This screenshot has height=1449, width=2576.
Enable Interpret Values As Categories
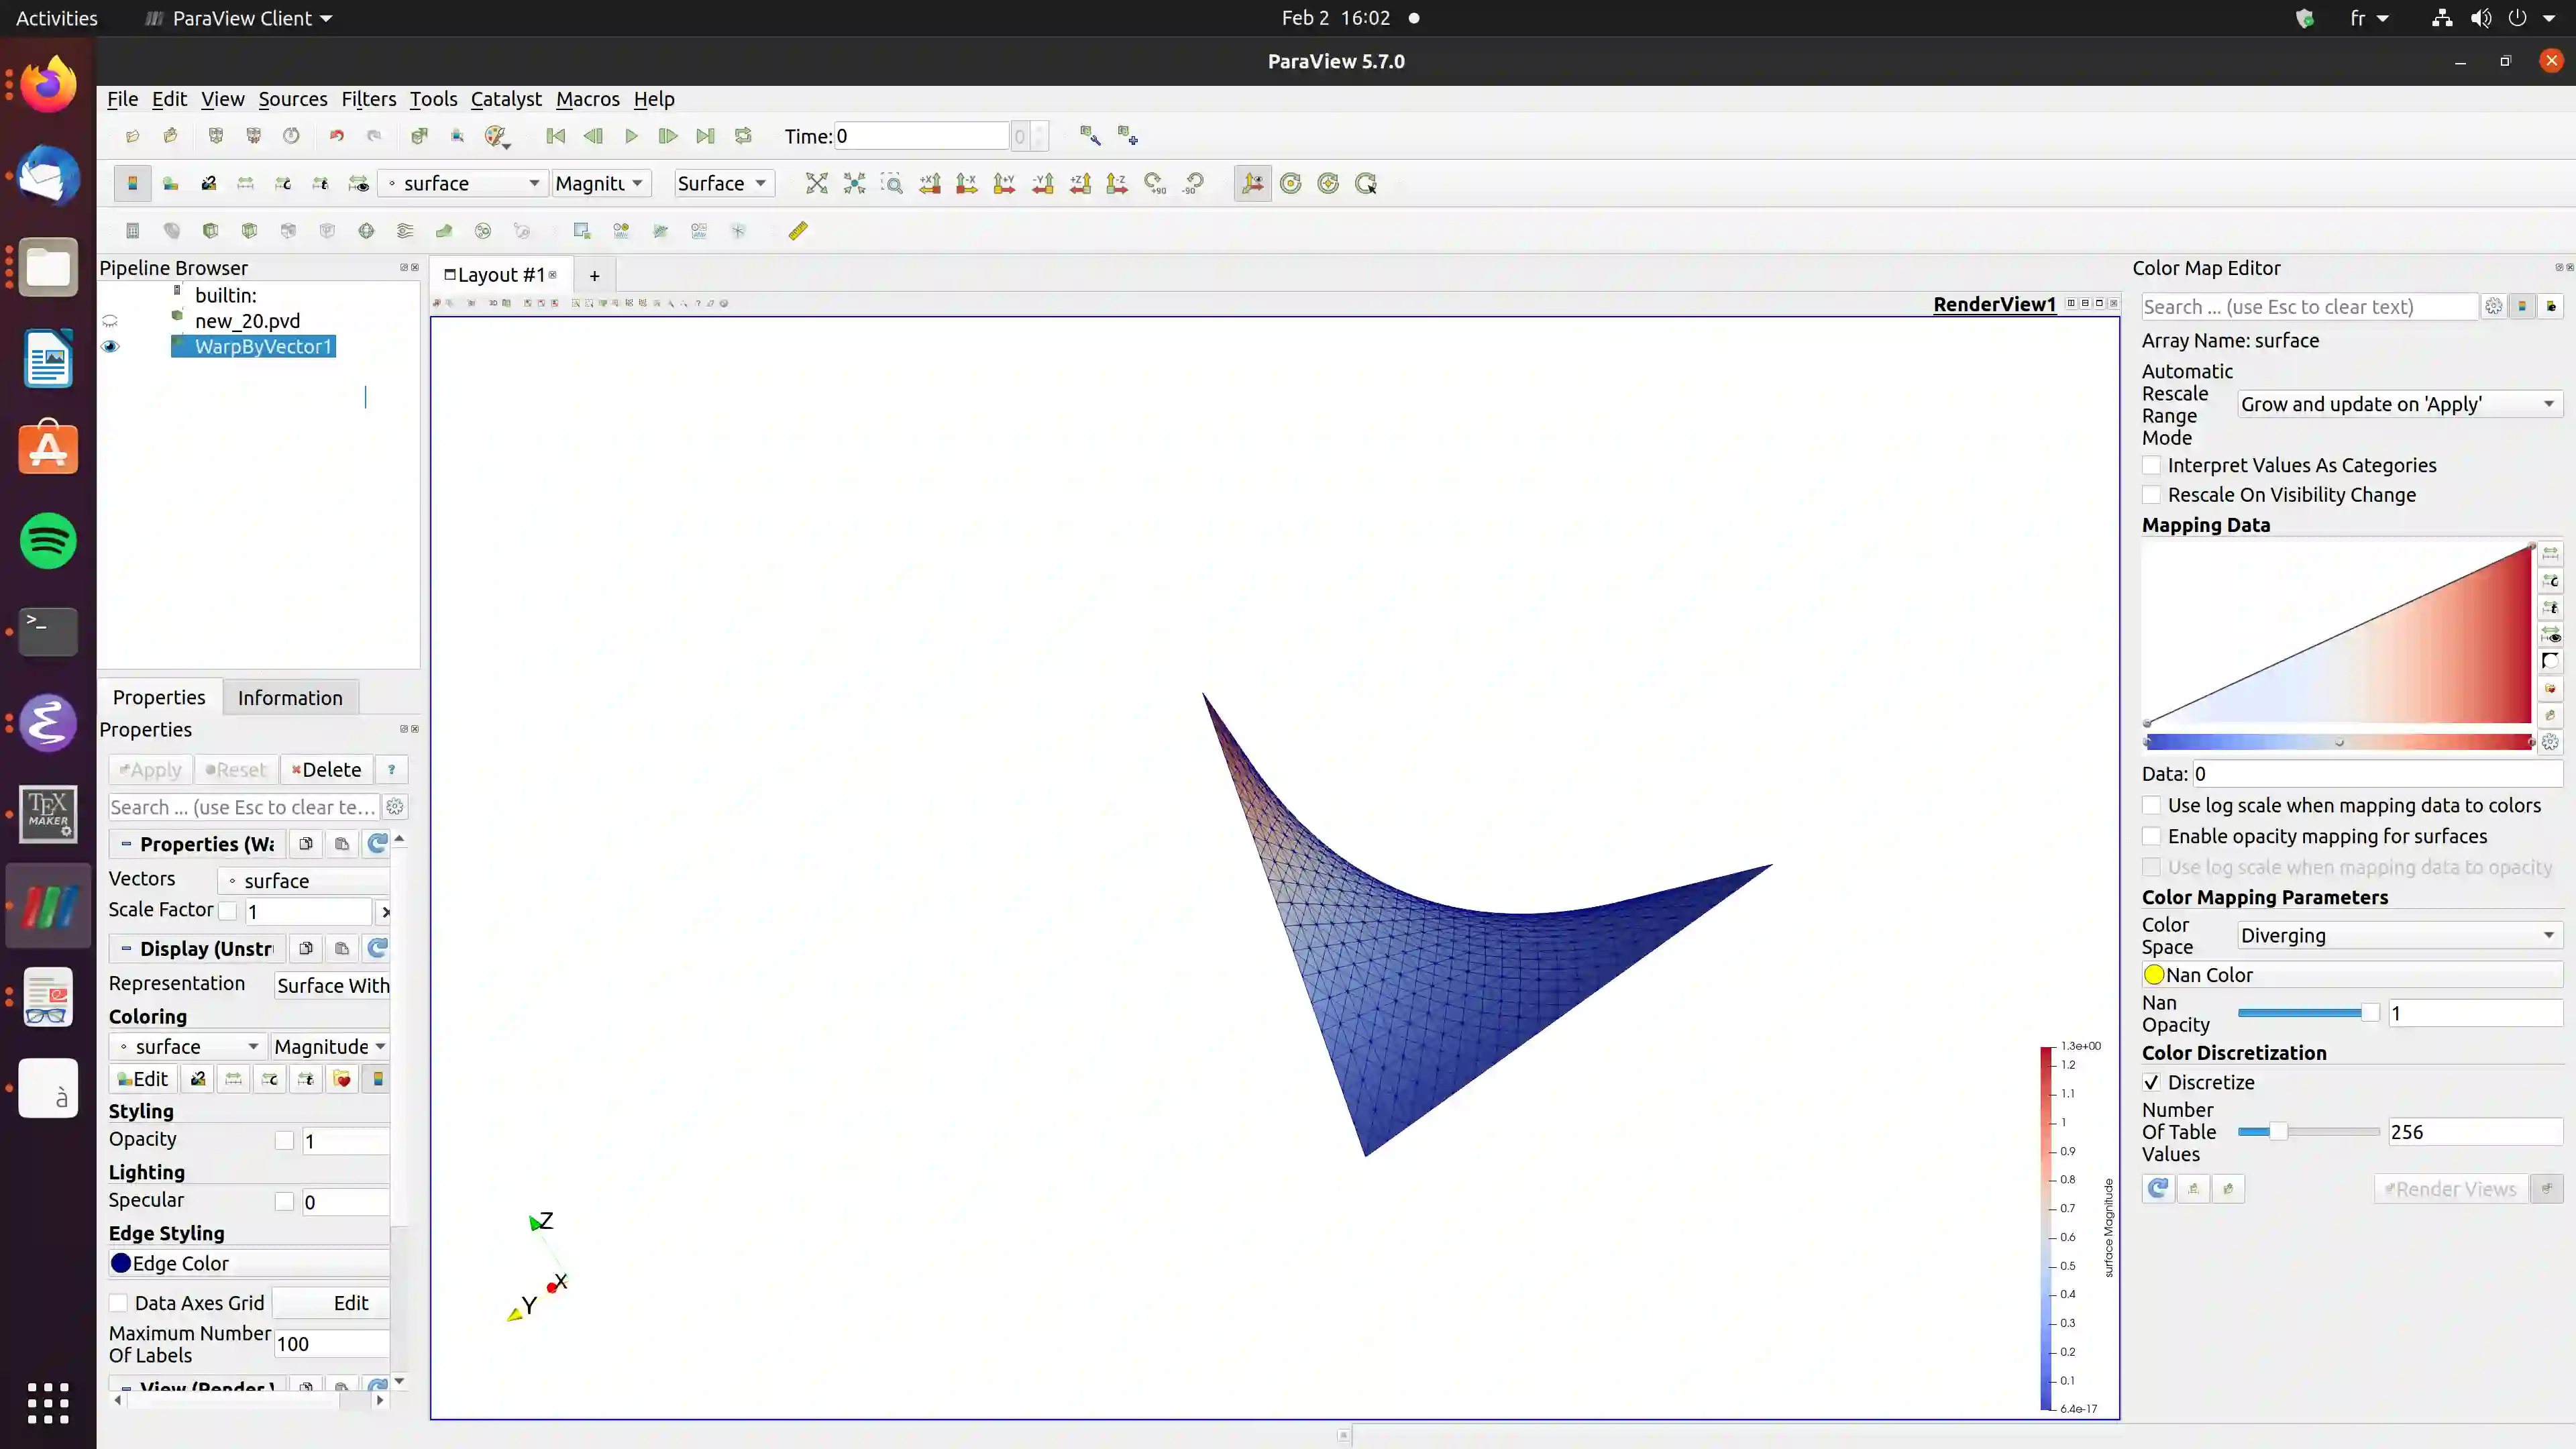[2152, 465]
